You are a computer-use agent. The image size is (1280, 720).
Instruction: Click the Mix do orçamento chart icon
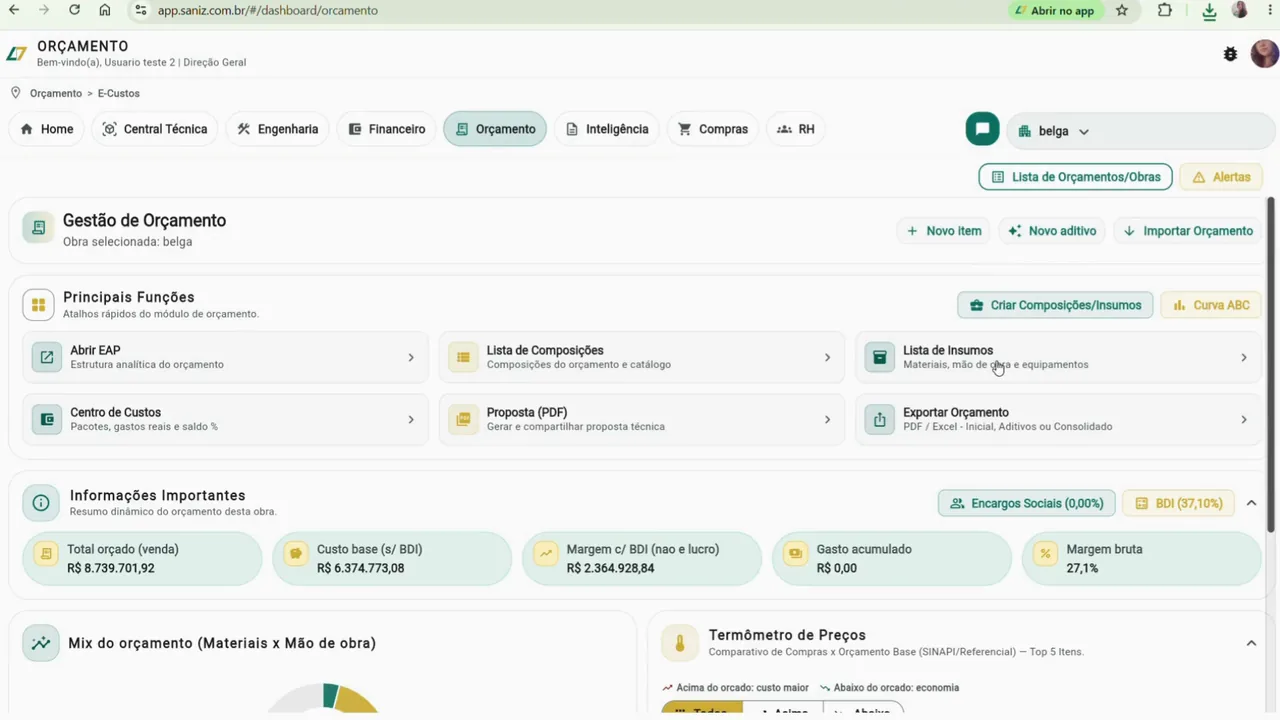pos(41,643)
